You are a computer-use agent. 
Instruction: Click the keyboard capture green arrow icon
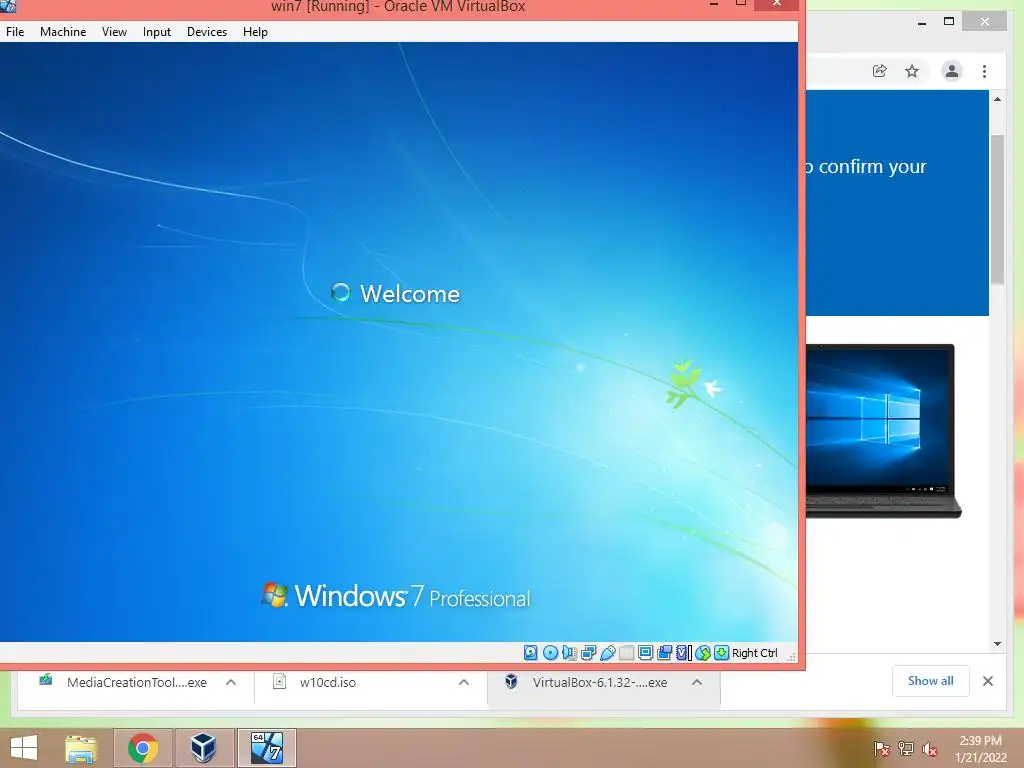(721, 652)
